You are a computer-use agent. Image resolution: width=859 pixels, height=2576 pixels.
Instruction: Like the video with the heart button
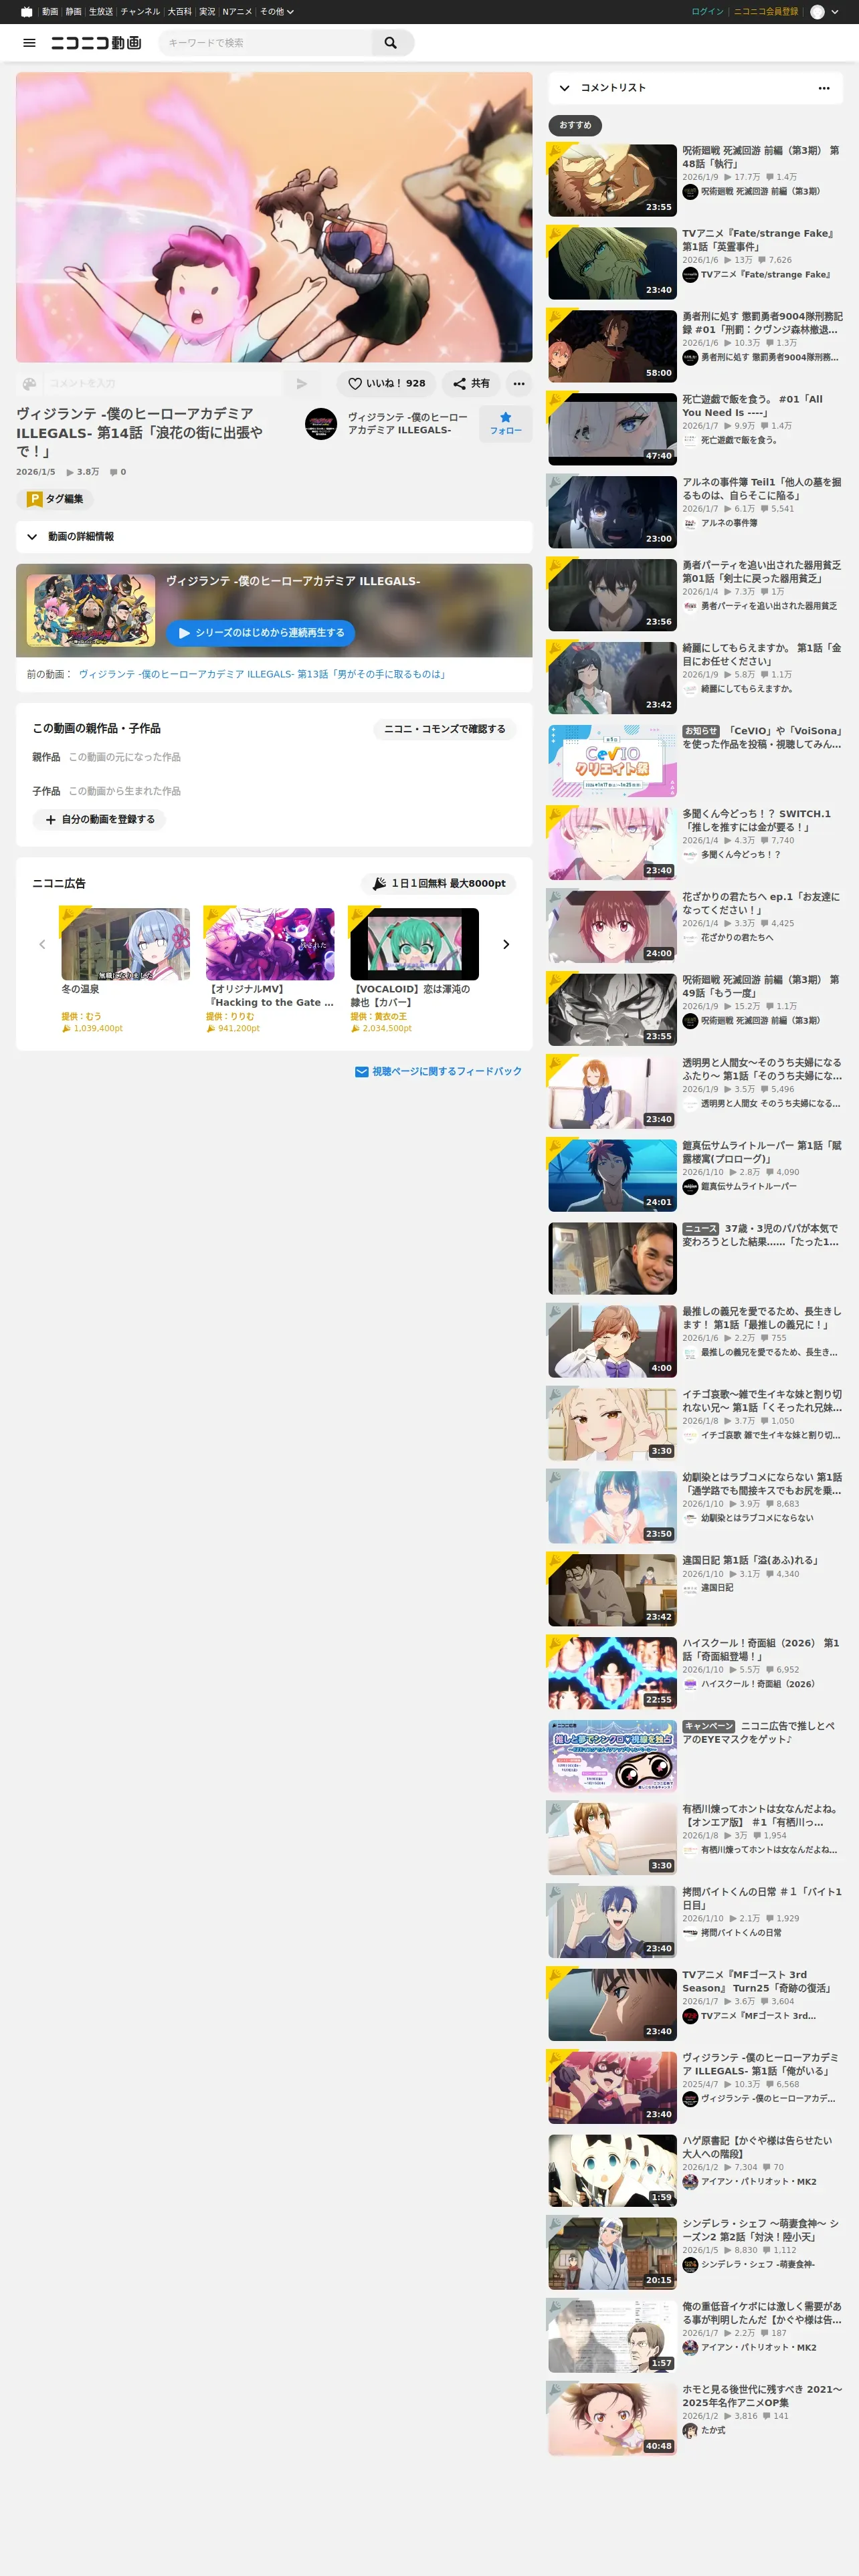386,383
